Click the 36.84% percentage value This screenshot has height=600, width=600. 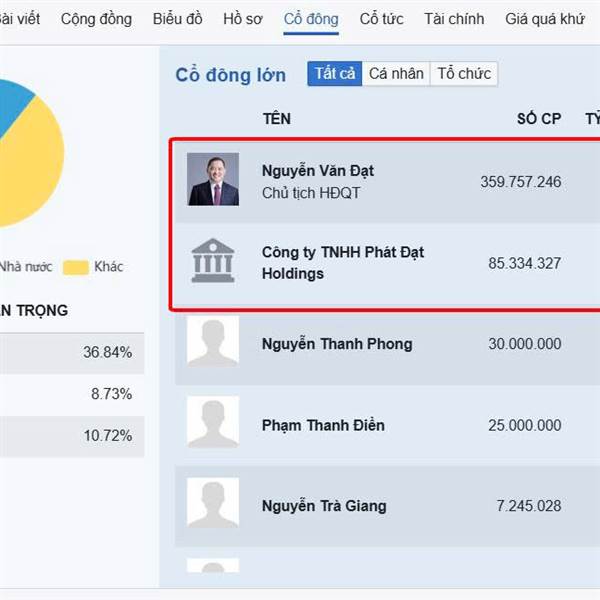tap(108, 352)
